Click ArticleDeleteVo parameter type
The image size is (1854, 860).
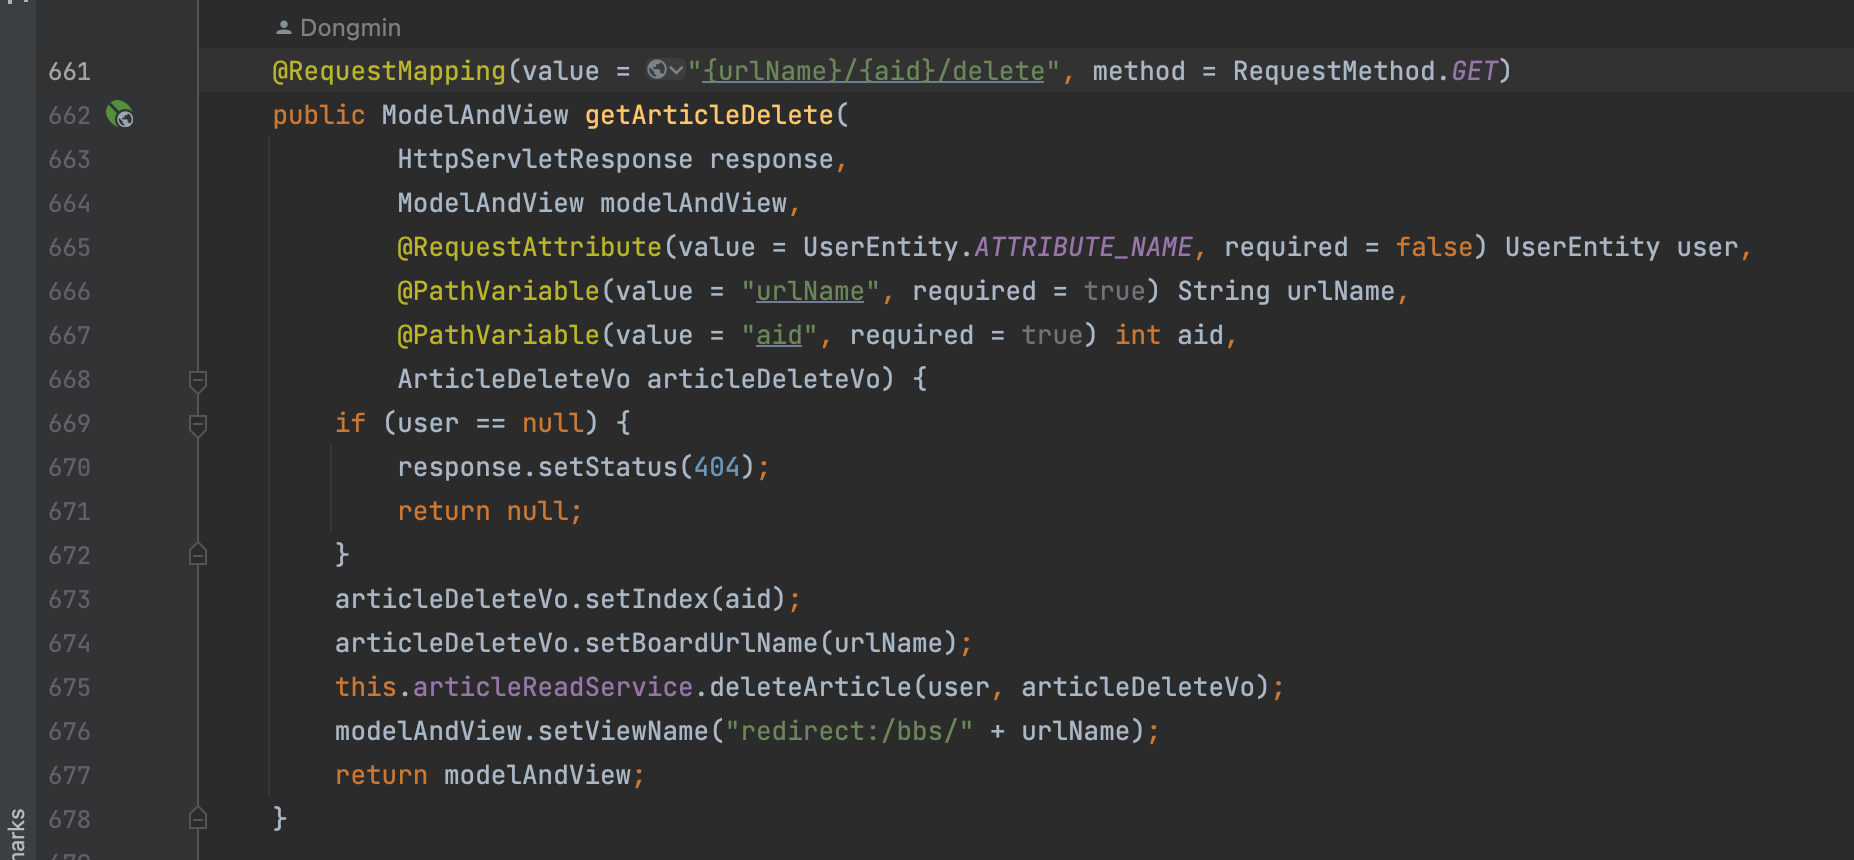click(x=514, y=379)
